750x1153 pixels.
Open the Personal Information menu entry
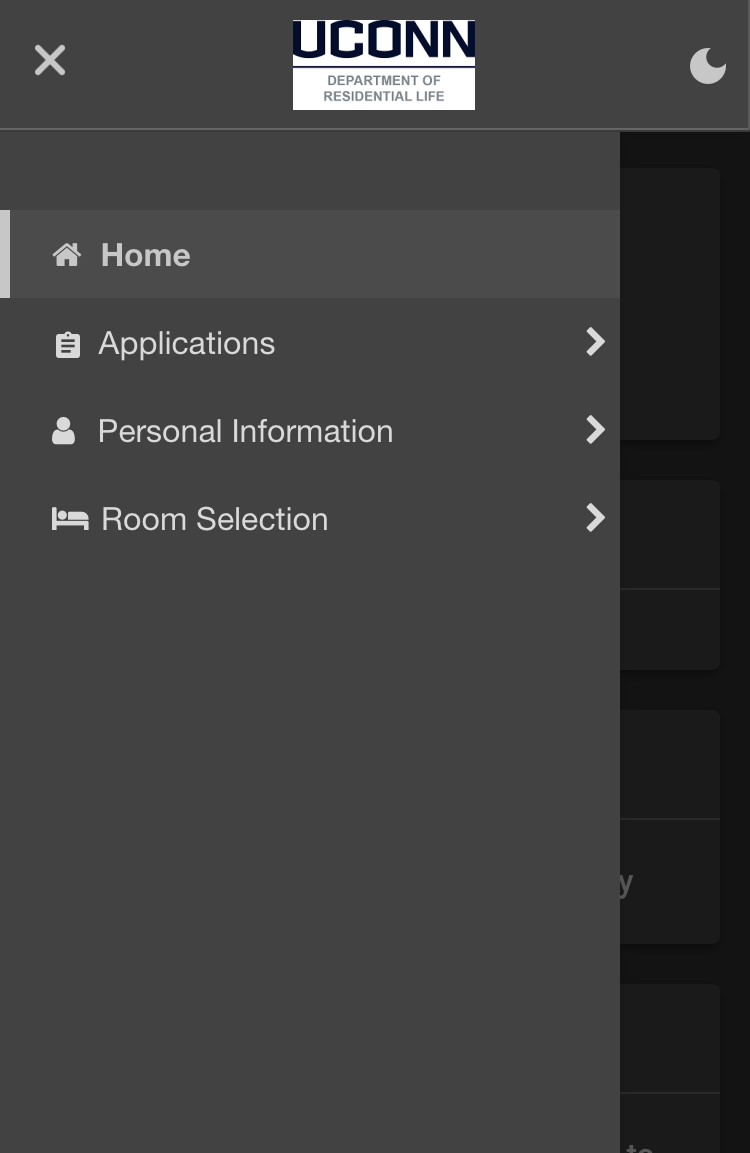[245, 431]
